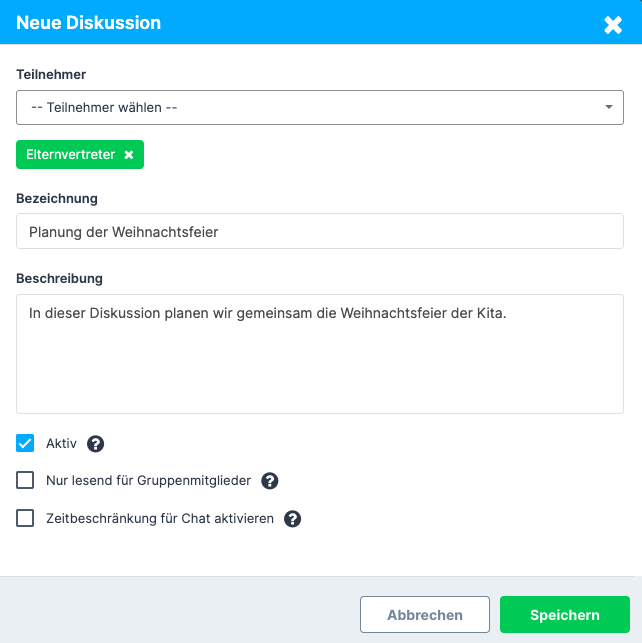Enable Nur lesend für Gruppenmitglieder checkbox
This screenshot has height=643, width=642.
pyautogui.click(x=26, y=481)
